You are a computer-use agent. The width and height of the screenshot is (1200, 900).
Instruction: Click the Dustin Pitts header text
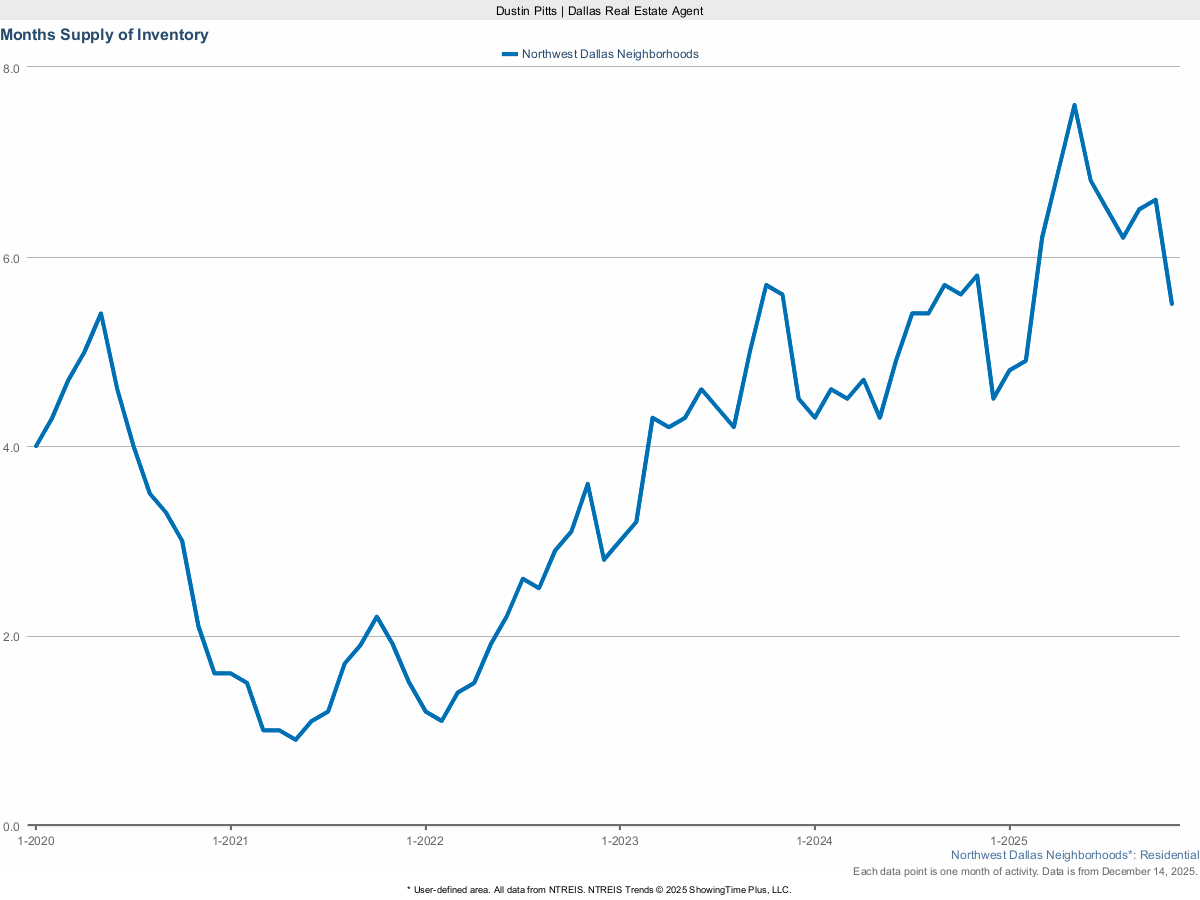coord(600,10)
